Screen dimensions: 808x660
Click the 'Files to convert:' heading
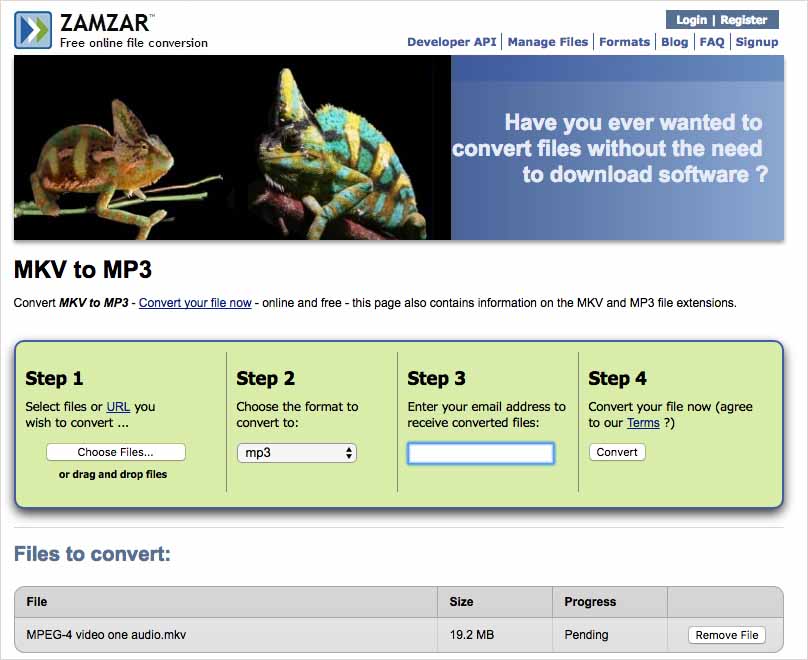(92, 554)
